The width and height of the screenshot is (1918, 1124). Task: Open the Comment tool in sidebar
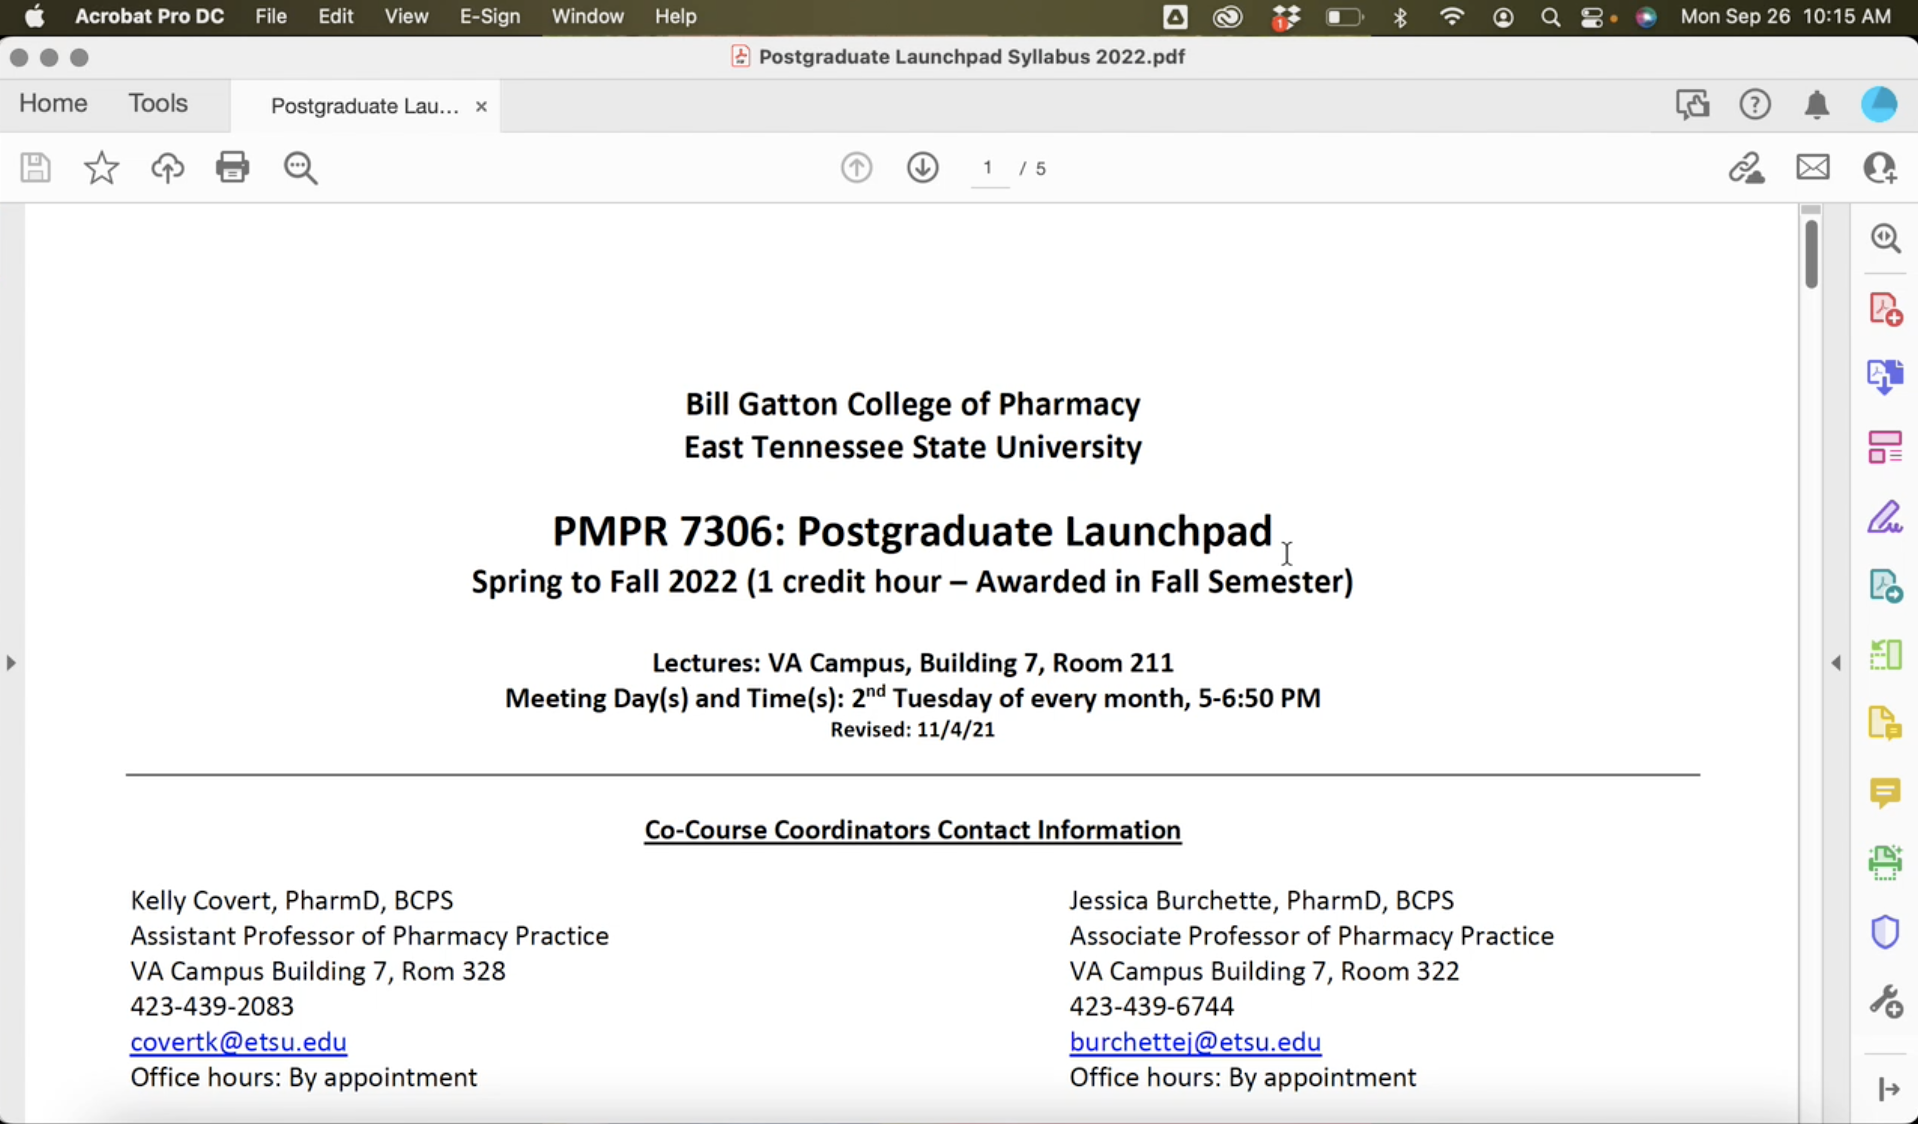click(x=1885, y=793)
